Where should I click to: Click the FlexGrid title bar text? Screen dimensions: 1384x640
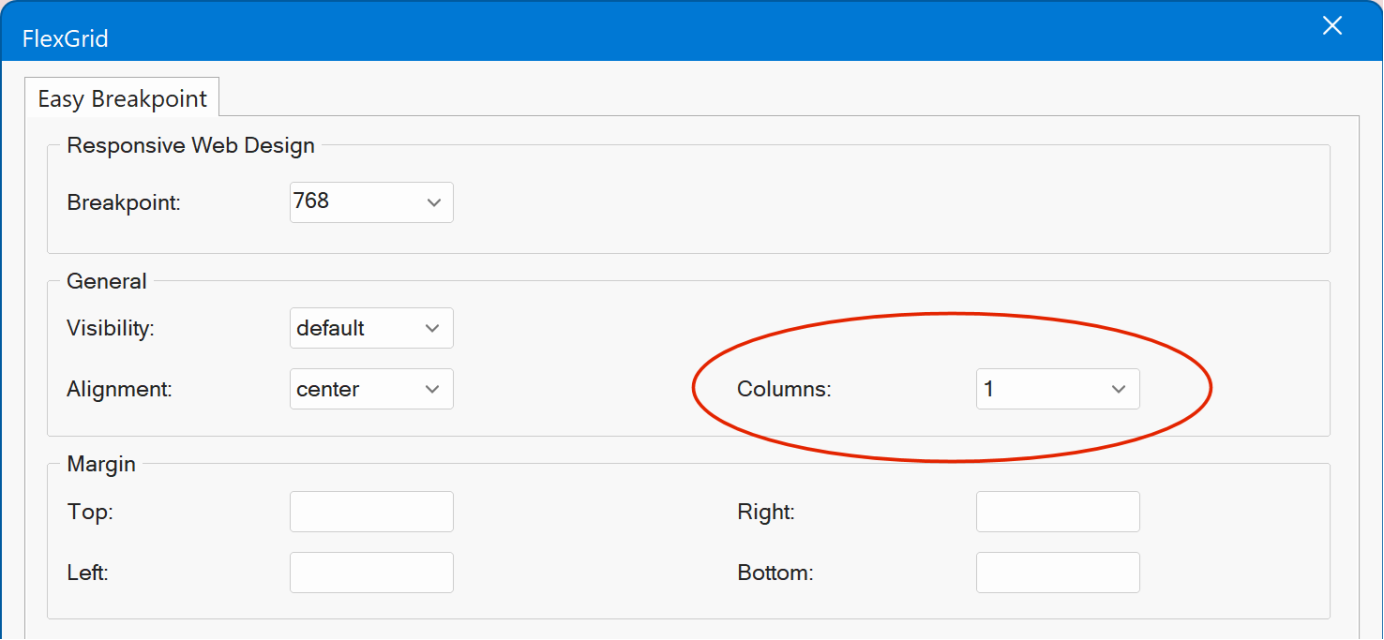pyautogui.click(x=65, y=39)
